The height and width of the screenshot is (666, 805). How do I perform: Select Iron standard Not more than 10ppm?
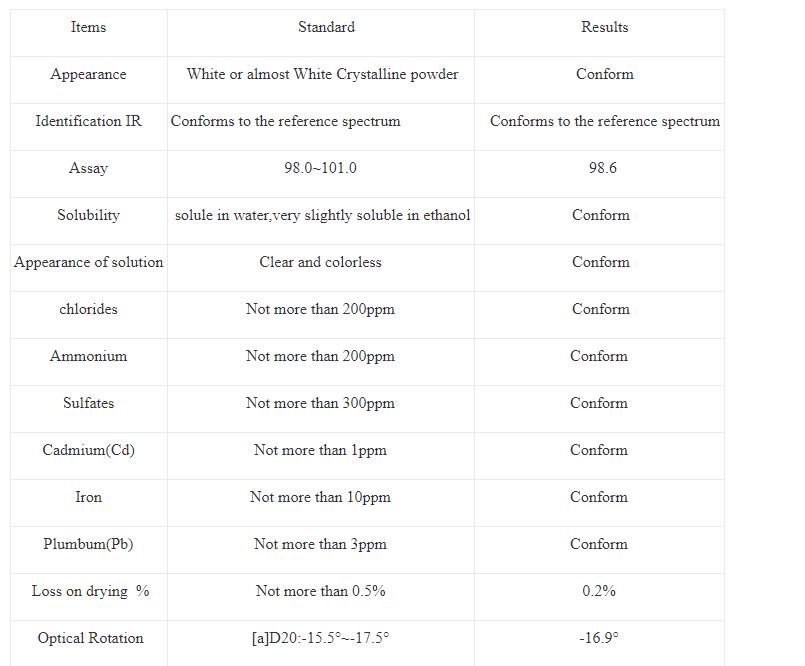[320, 497]
